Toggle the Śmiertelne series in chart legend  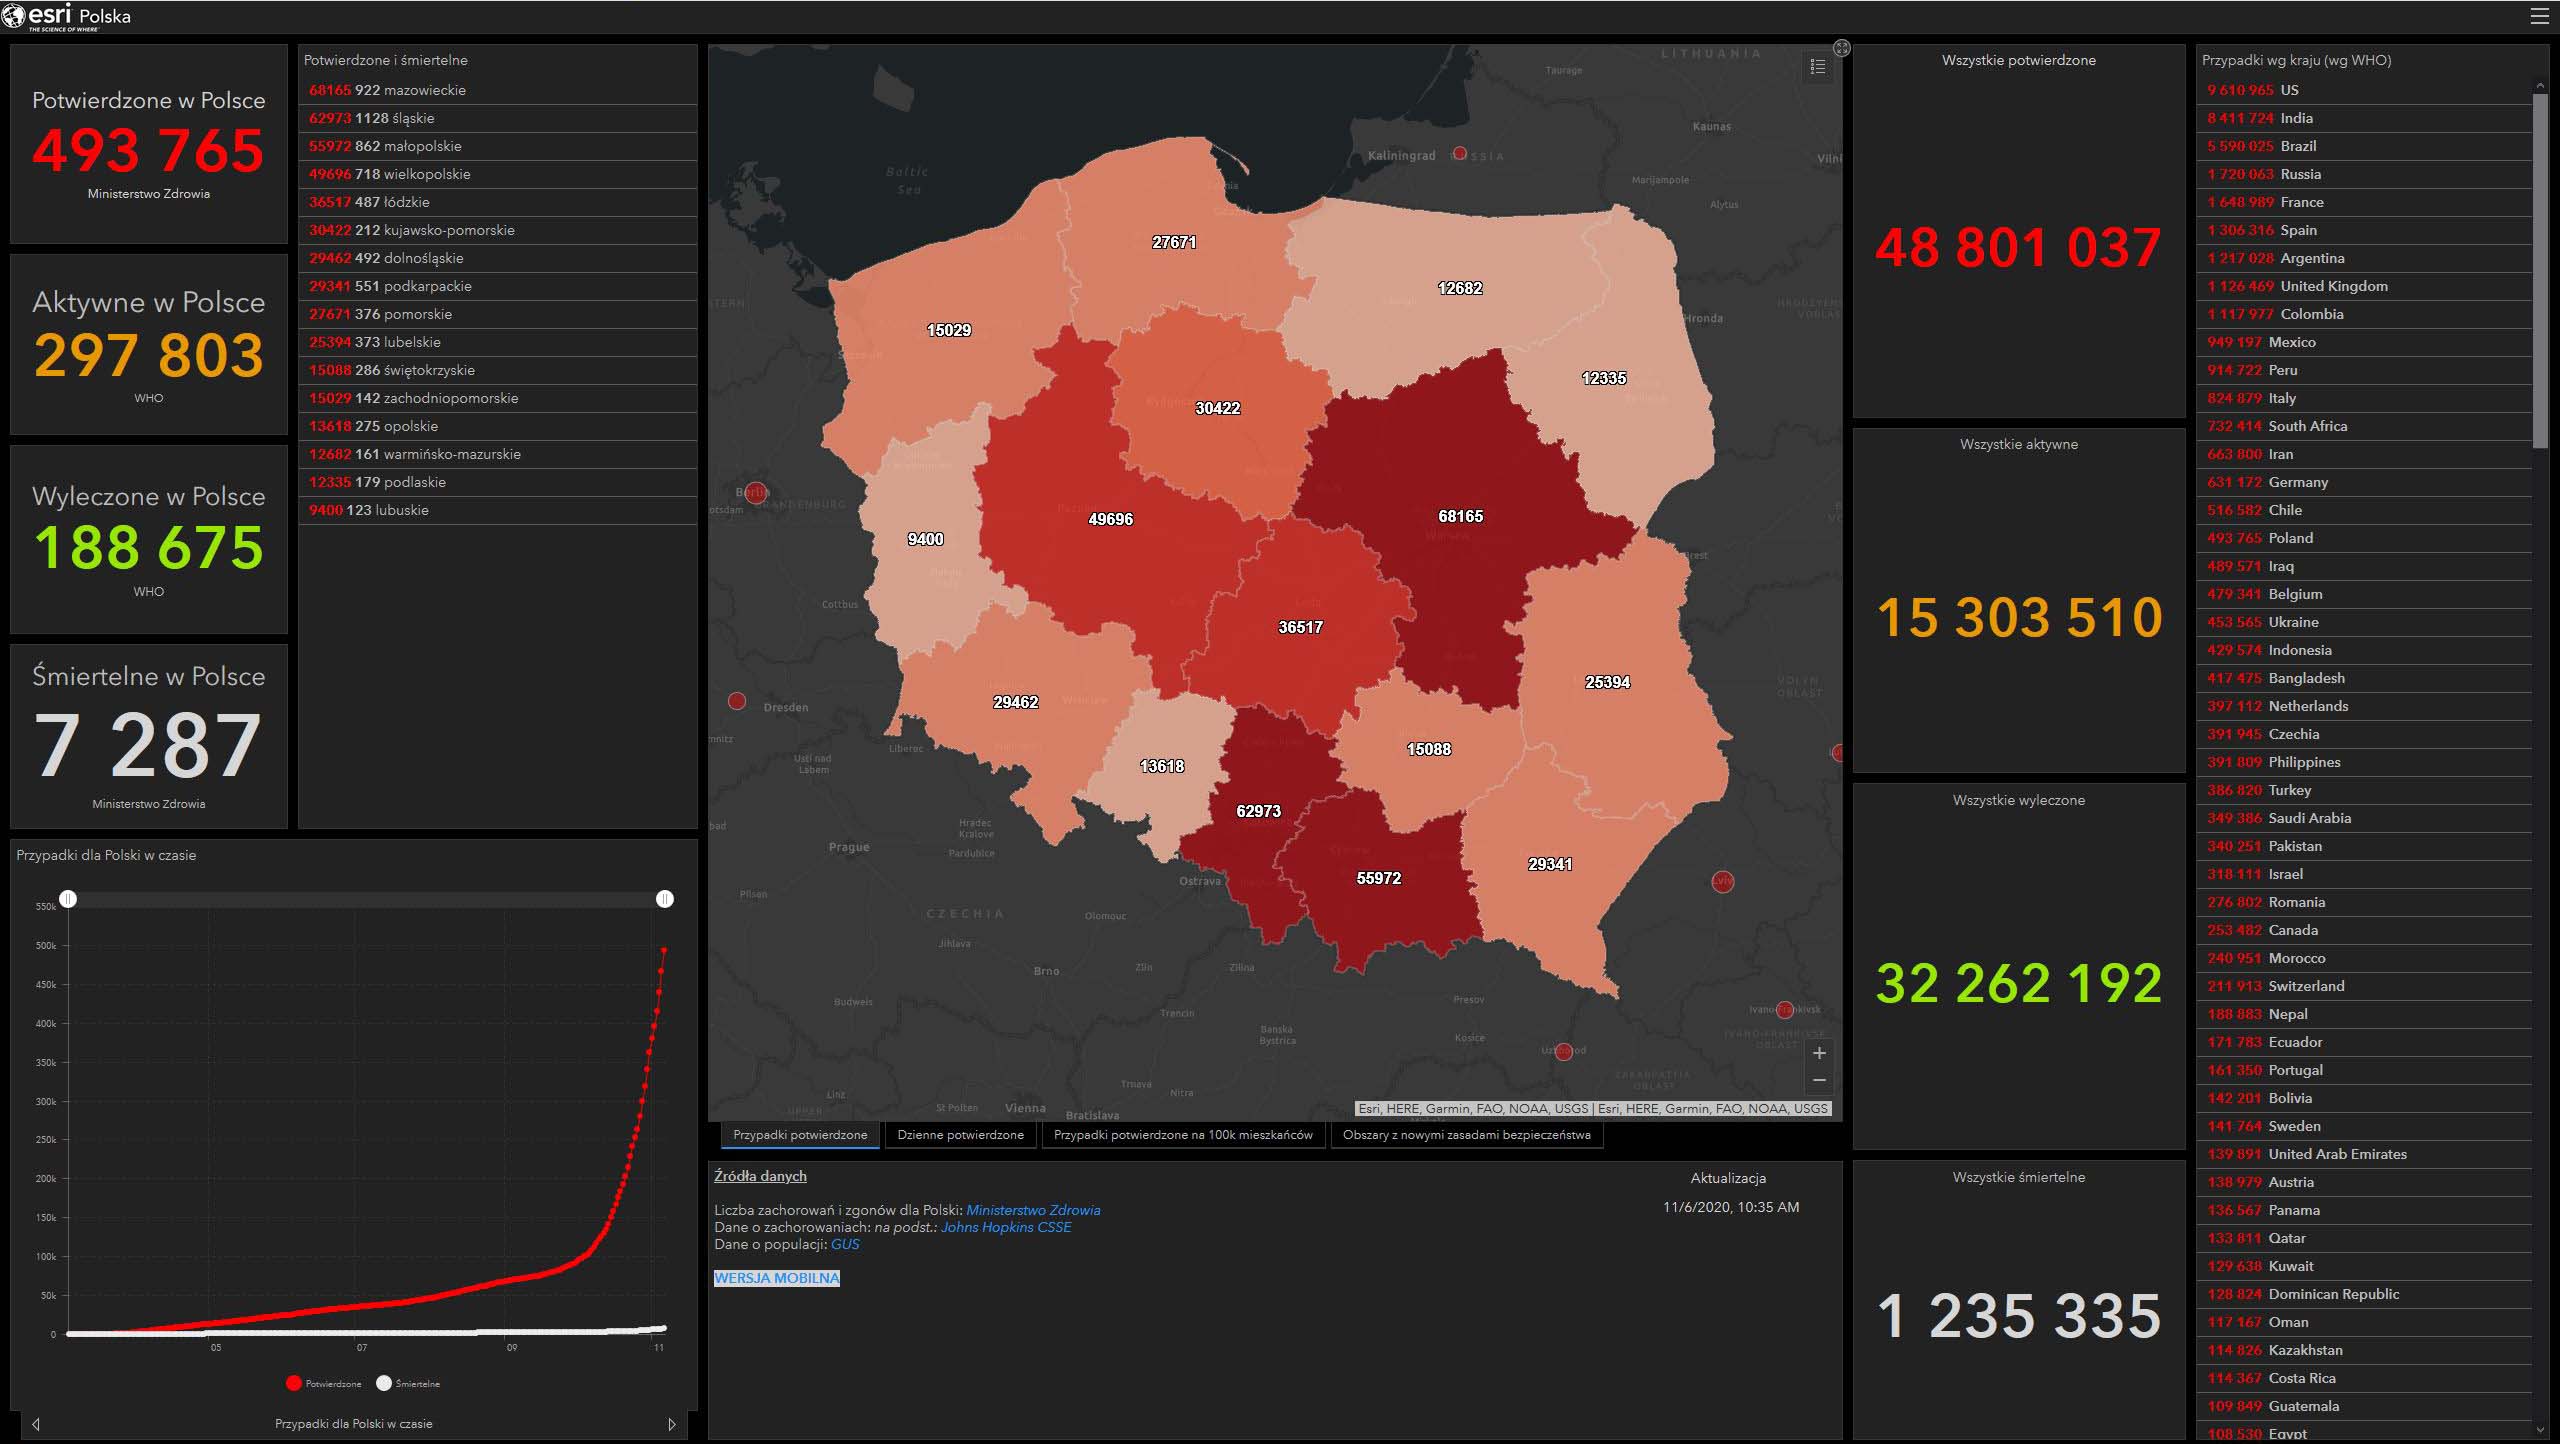click(408, 1384)
